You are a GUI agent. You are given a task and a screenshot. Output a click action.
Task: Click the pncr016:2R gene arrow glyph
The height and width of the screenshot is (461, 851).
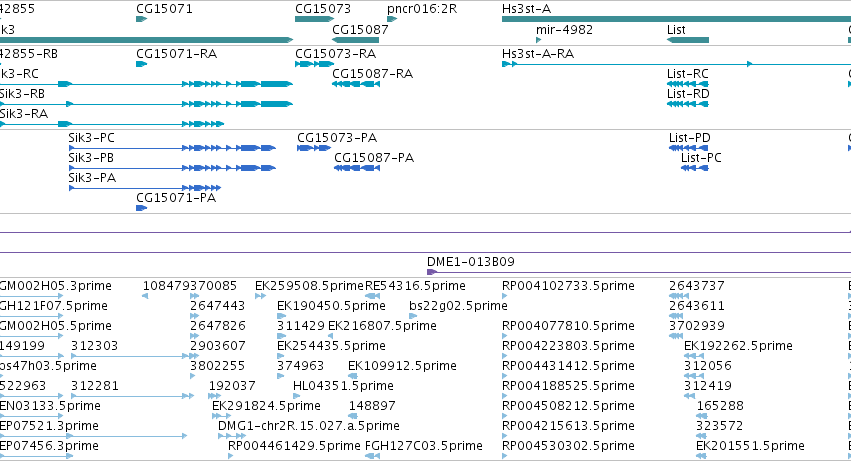(392, 19)
